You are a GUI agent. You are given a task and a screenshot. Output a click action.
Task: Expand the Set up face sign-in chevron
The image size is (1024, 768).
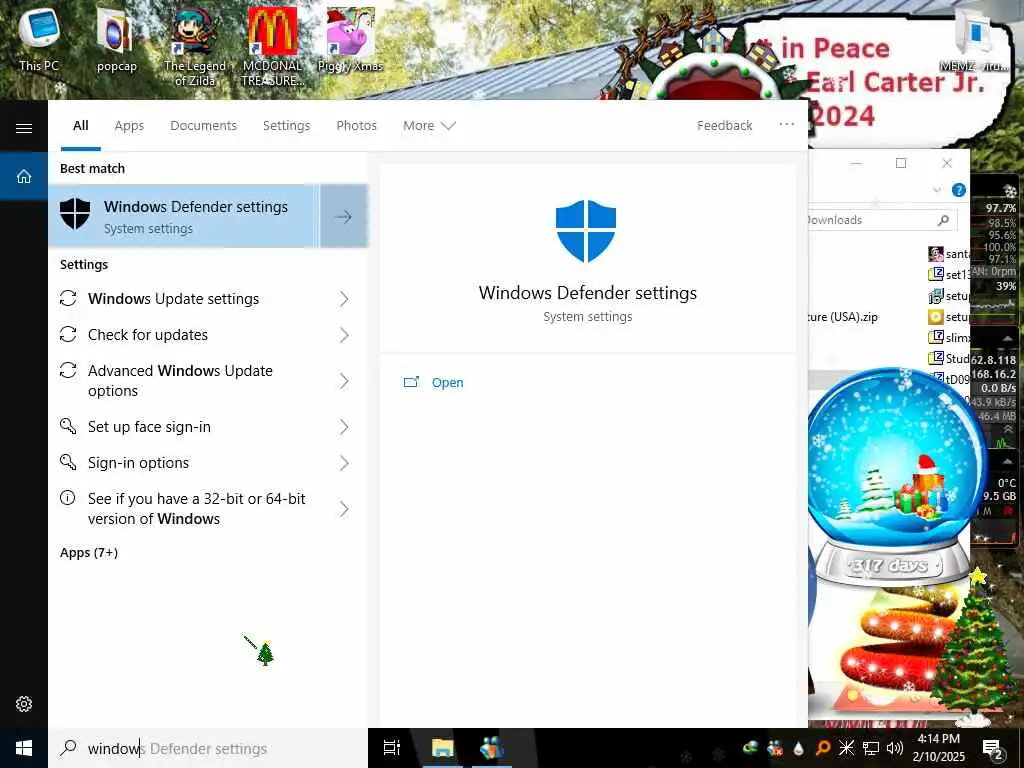pos(344,427)
